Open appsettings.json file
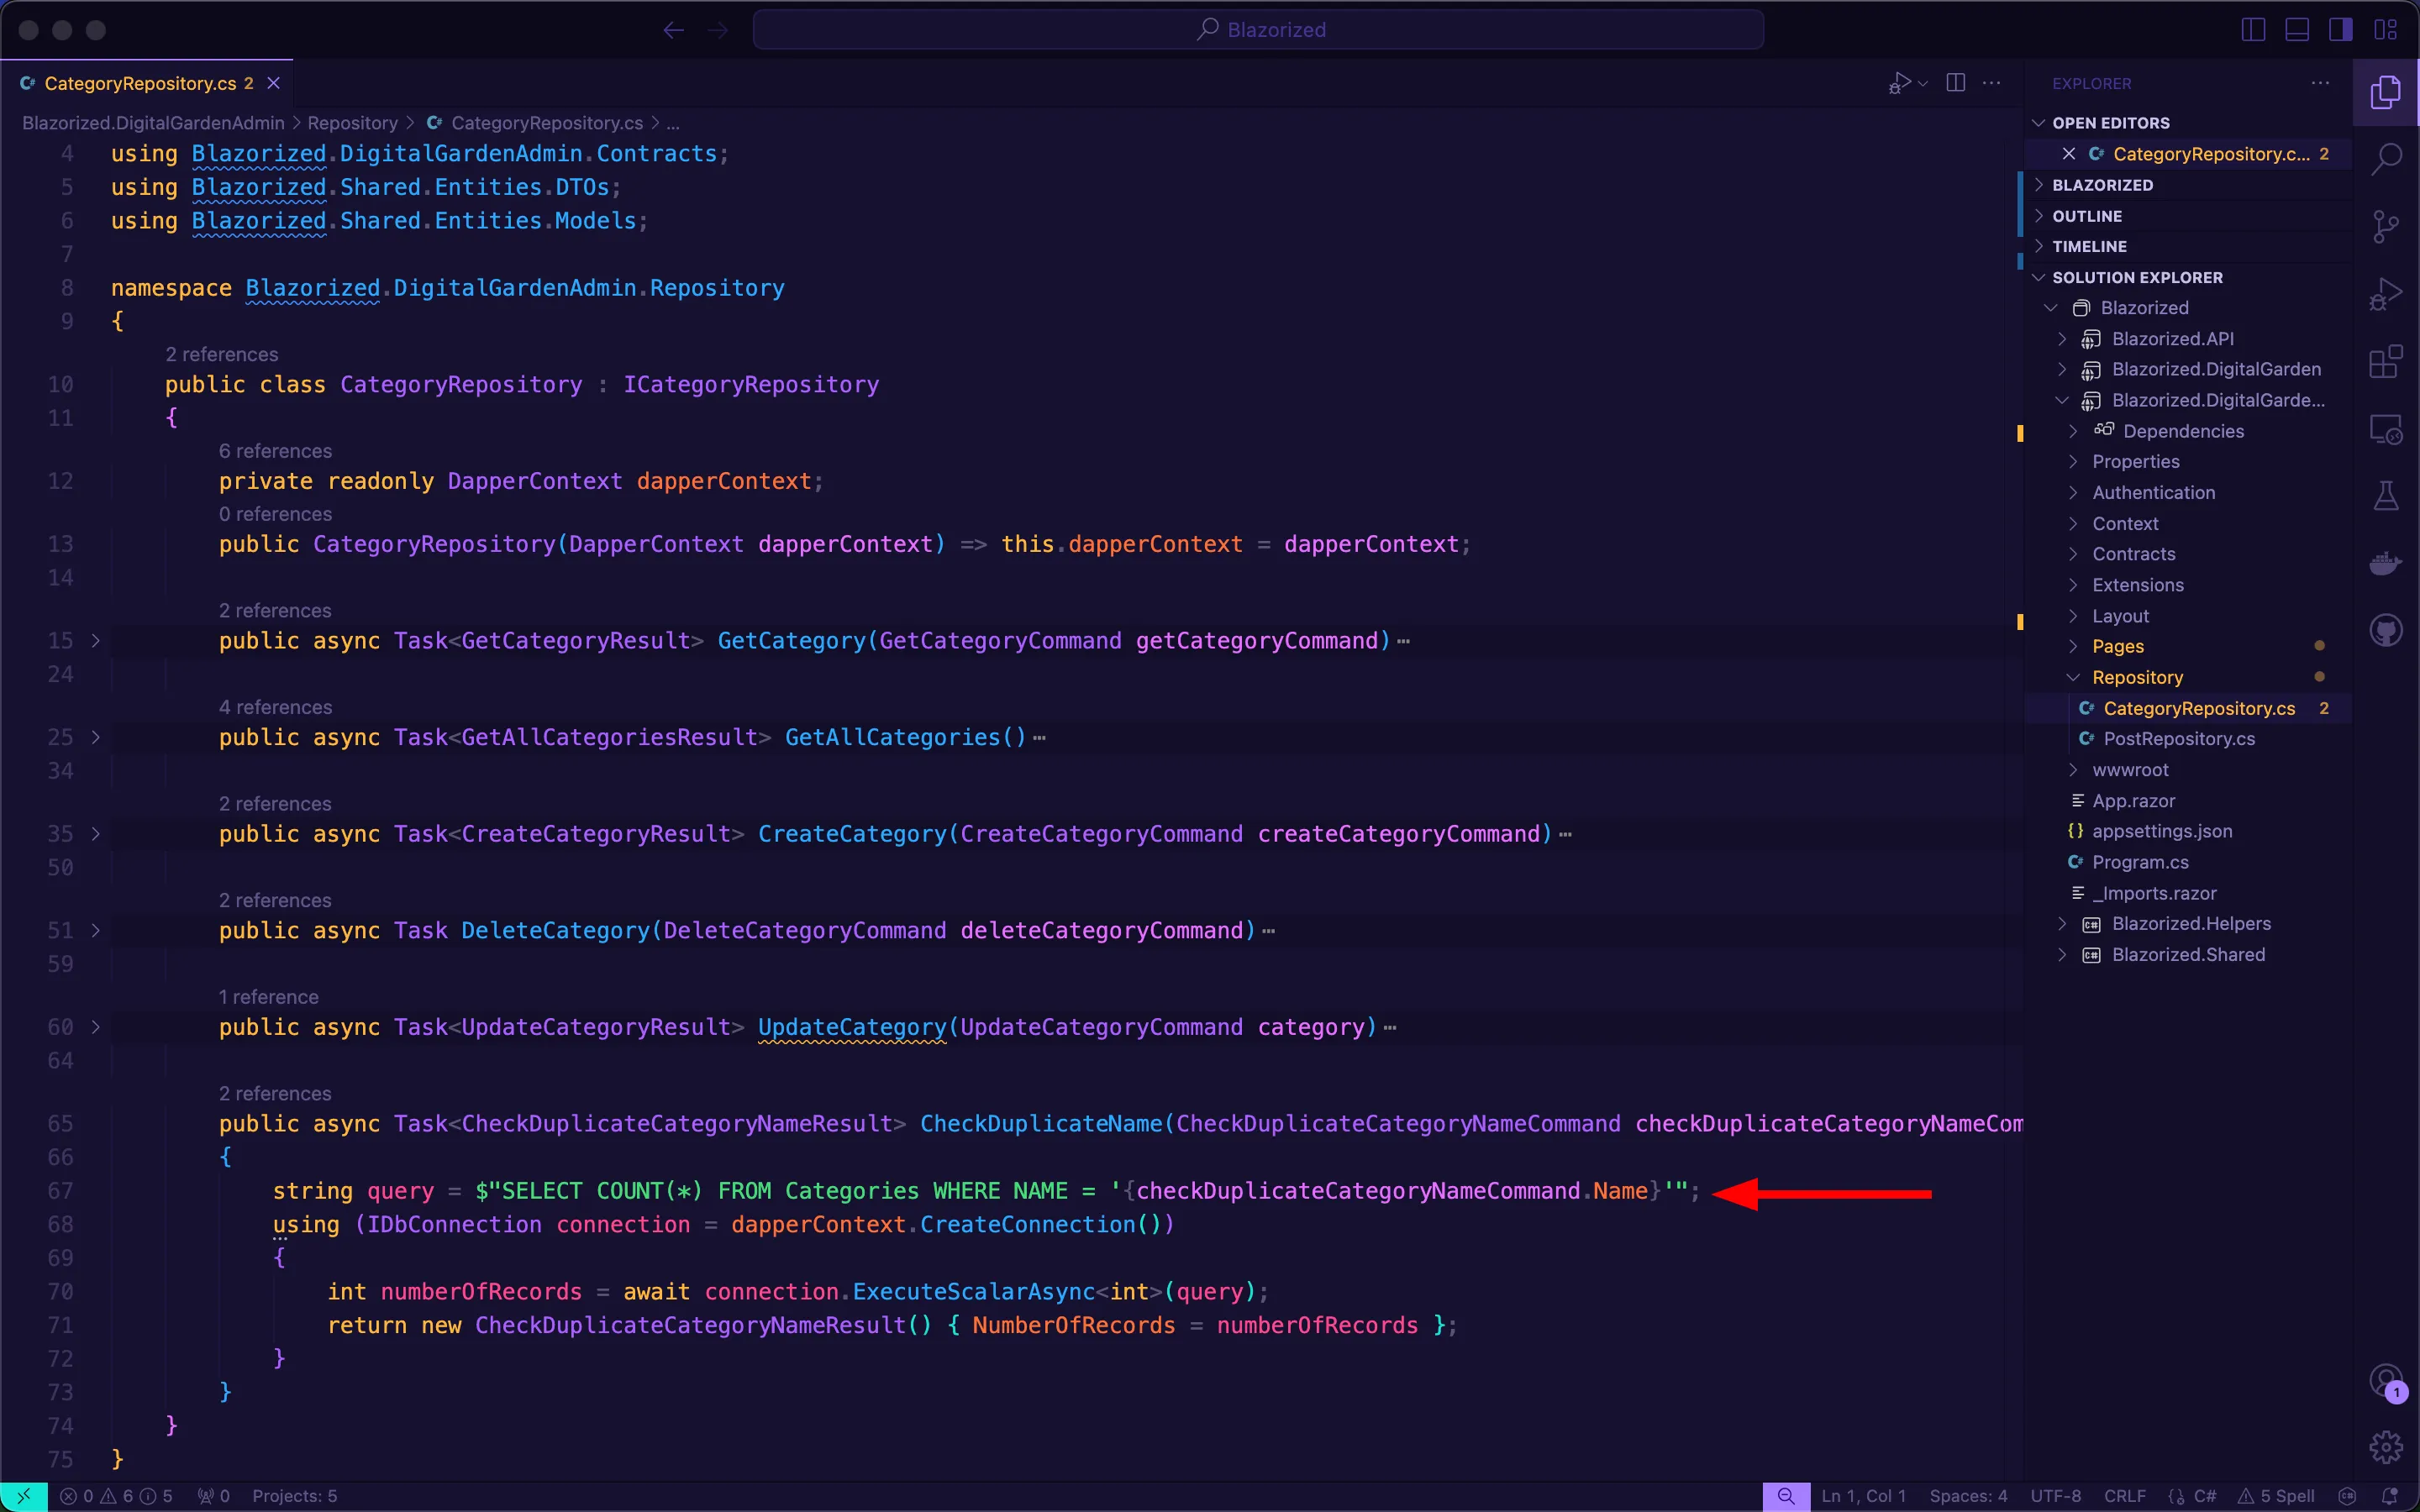This screenshot has width=2420, height=1512. tap(2187, 831)
